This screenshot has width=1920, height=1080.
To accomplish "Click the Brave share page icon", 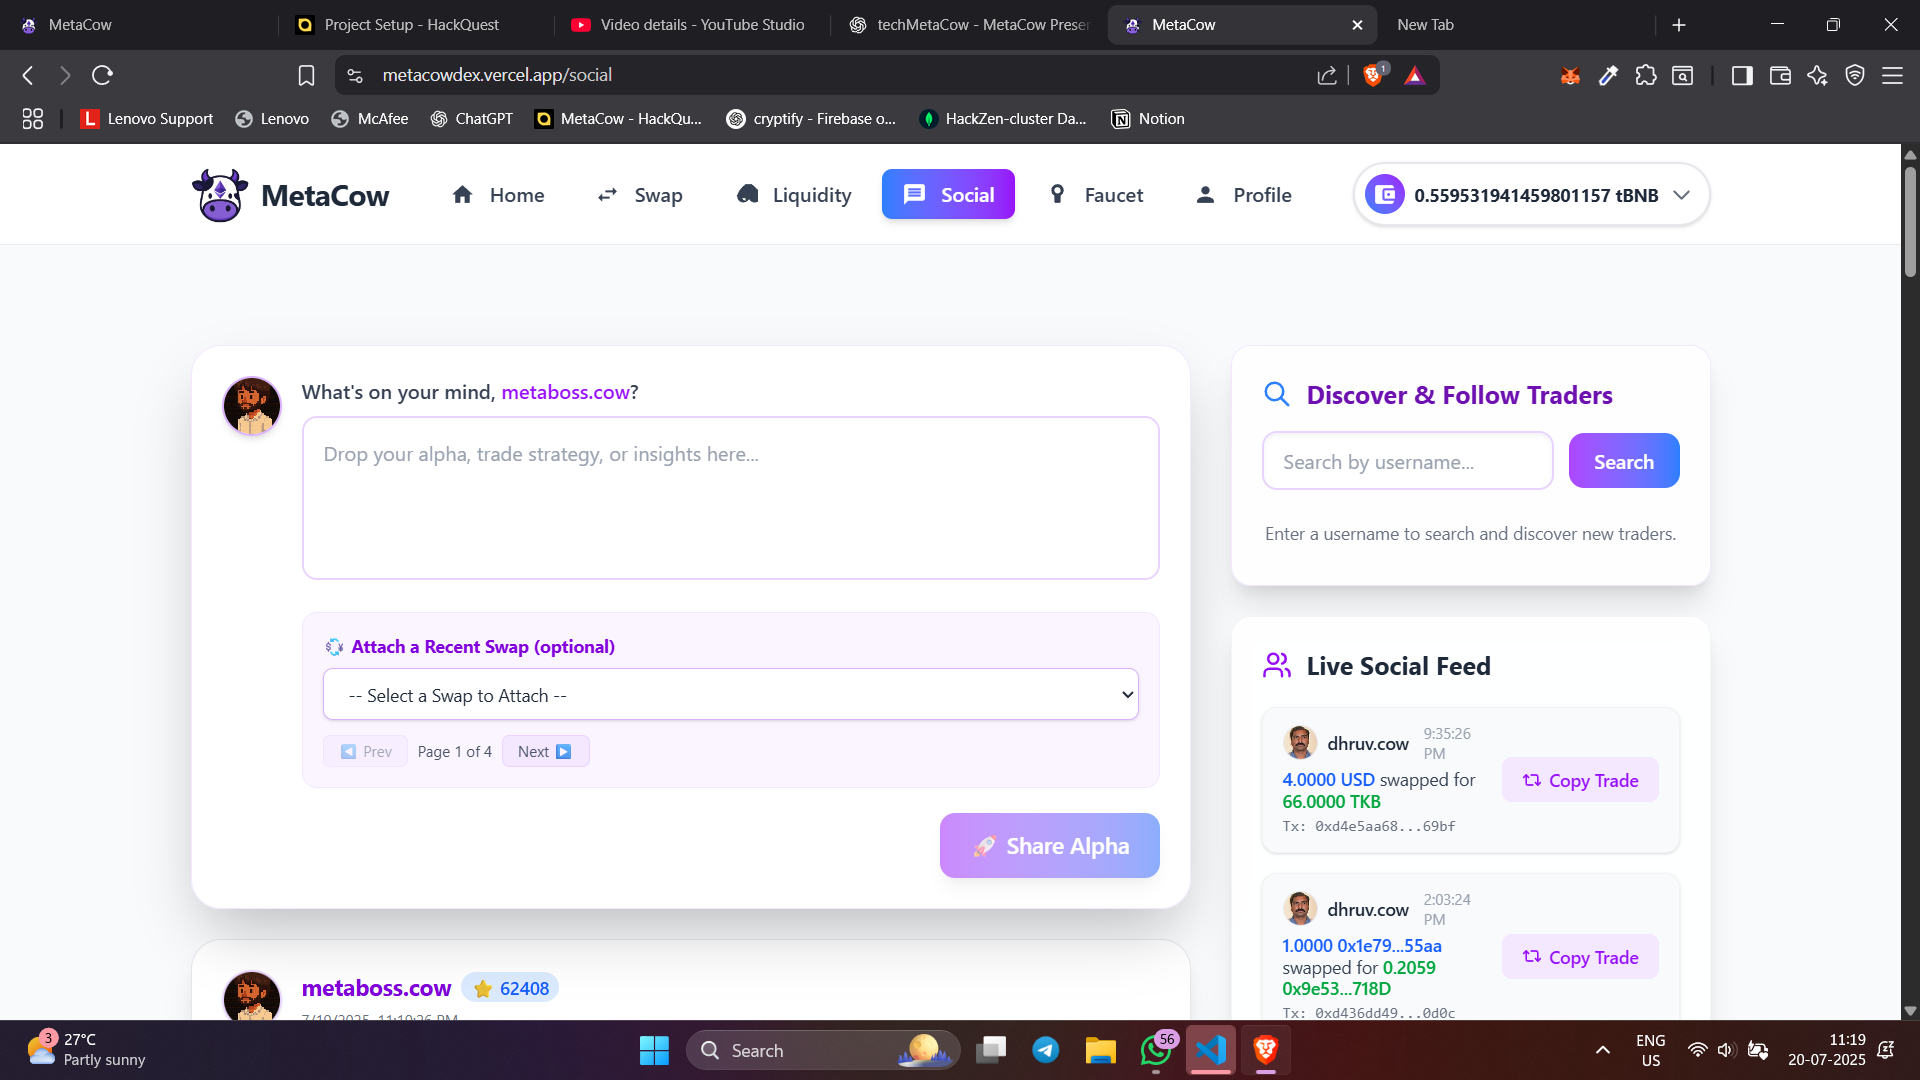I will (1327, 76).
